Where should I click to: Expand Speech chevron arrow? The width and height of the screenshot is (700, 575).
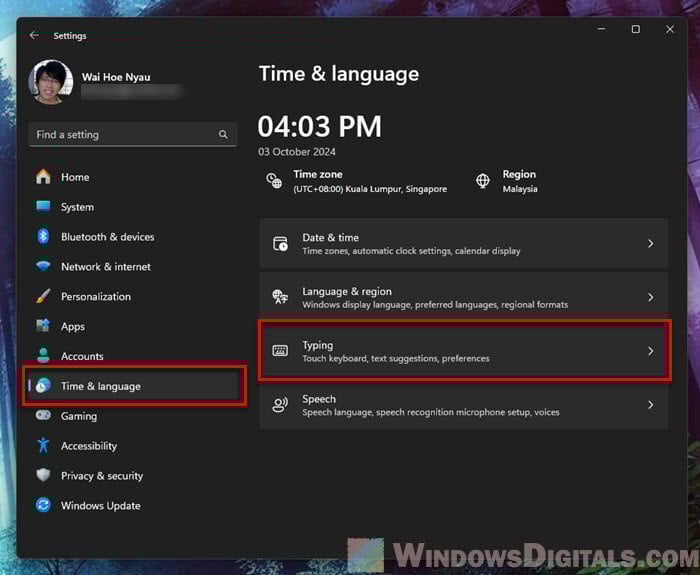click(x=650, y=405)
